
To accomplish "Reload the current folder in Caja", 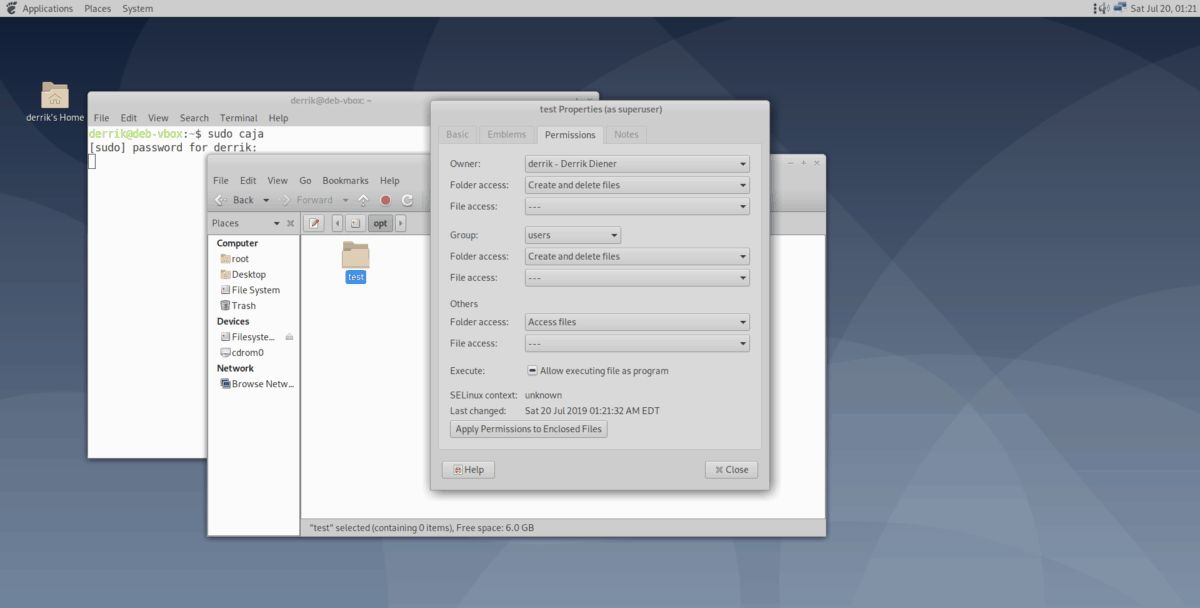I will tap(407, 200).
